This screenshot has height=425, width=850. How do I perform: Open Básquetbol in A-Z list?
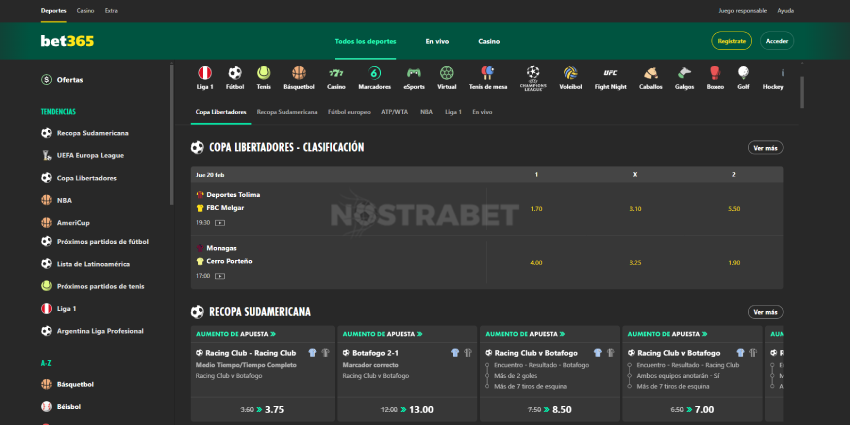click(67, 384)
